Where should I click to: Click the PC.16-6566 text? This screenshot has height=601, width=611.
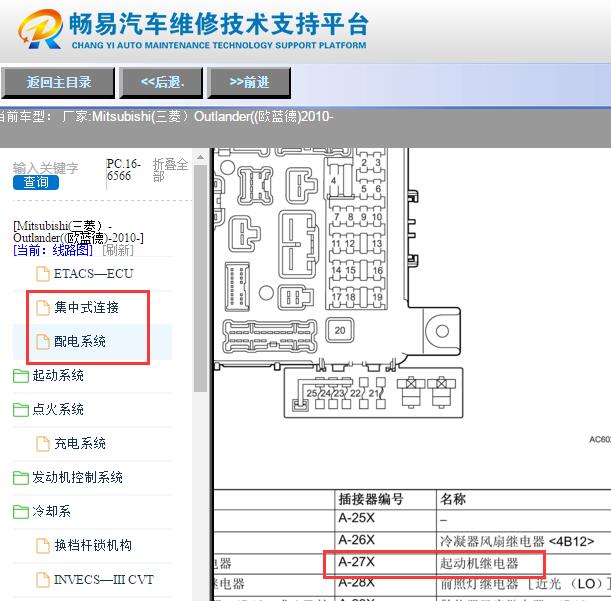(124, 170)
